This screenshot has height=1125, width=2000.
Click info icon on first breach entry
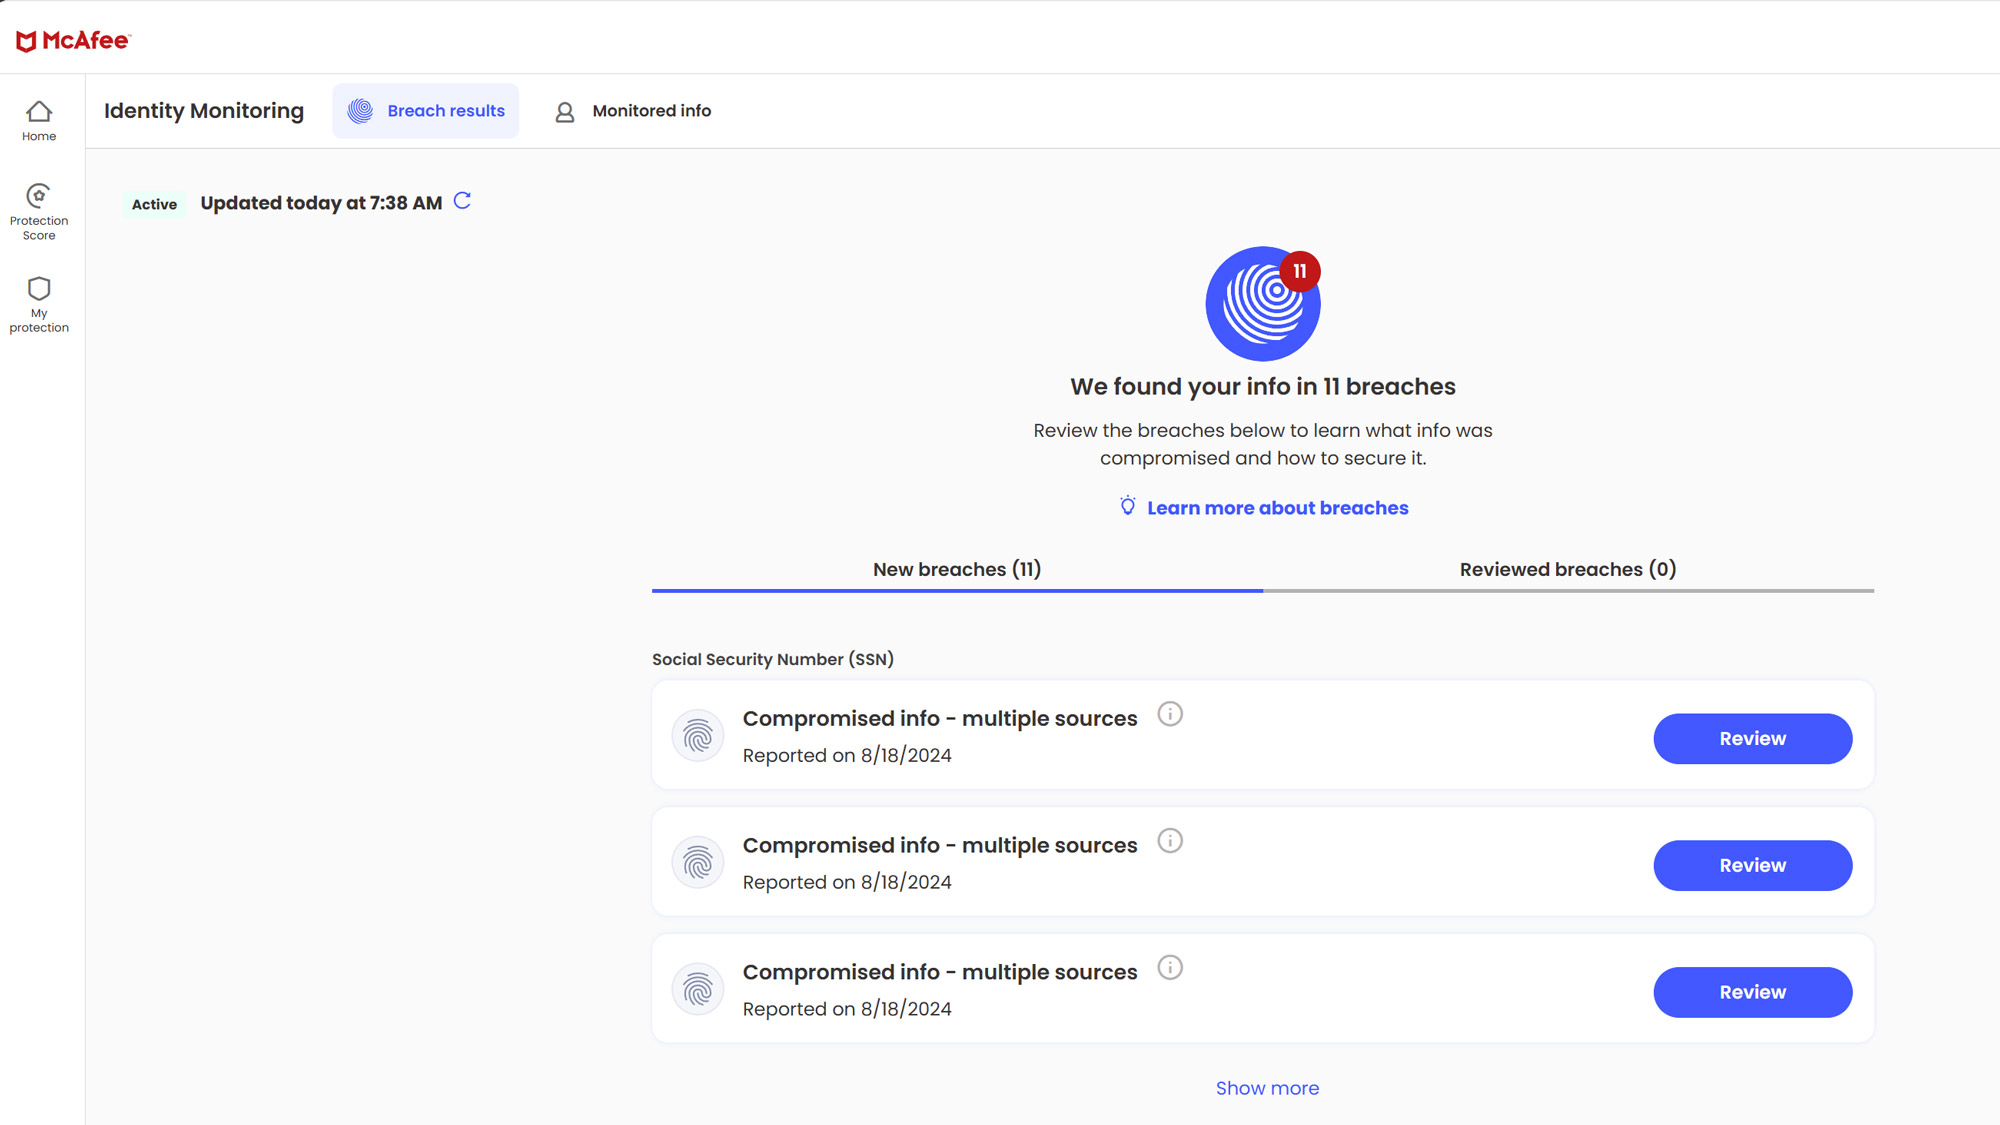click(1170, 714)
